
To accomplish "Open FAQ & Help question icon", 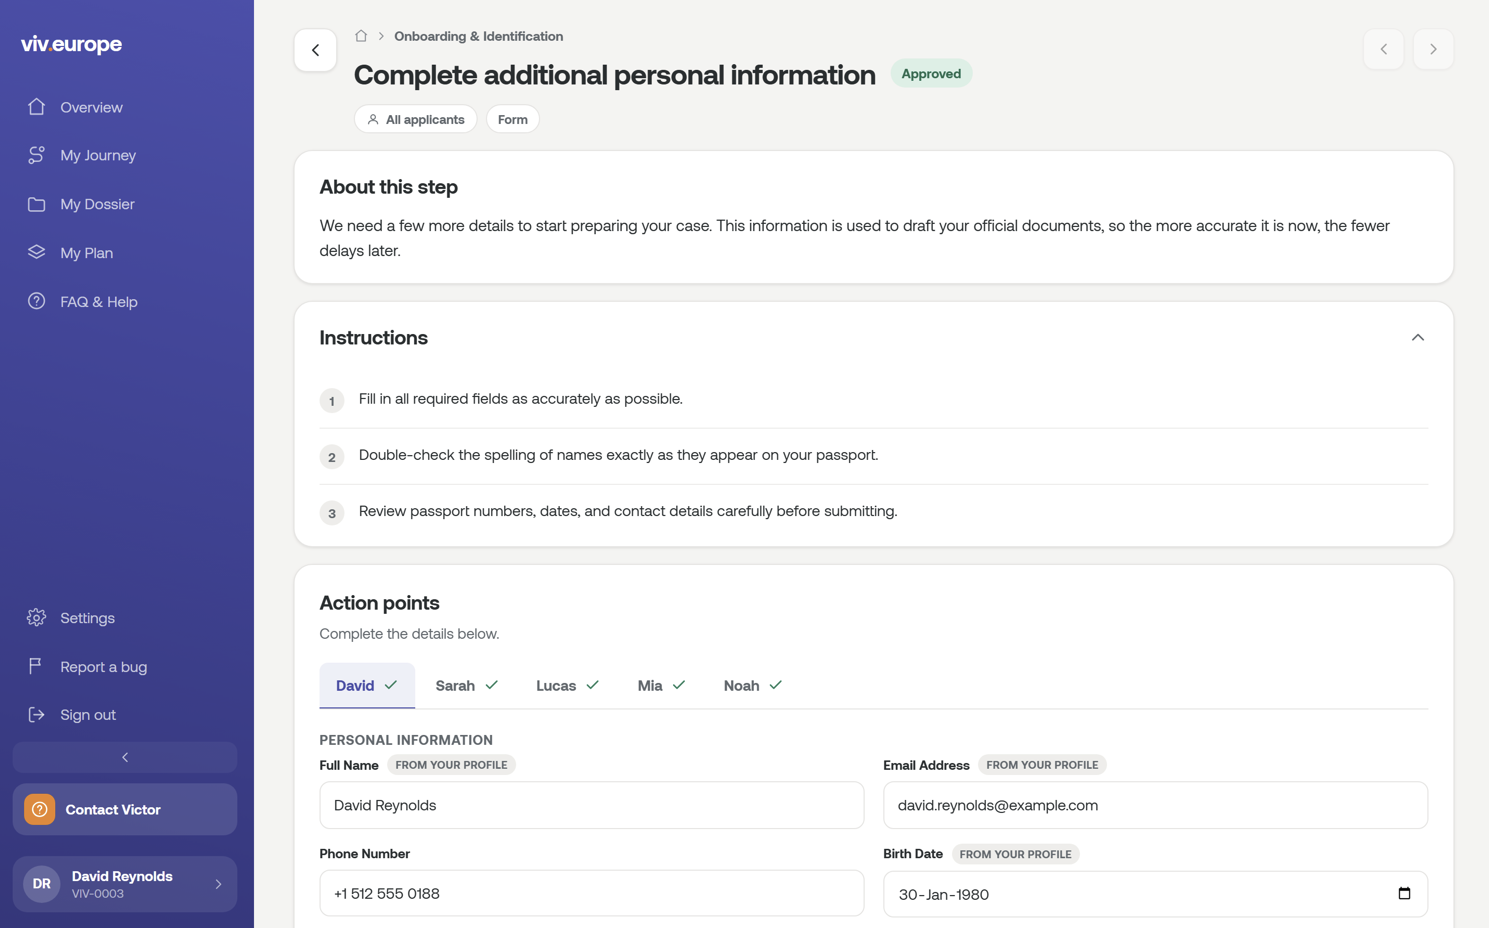I will tap(37, 301).
